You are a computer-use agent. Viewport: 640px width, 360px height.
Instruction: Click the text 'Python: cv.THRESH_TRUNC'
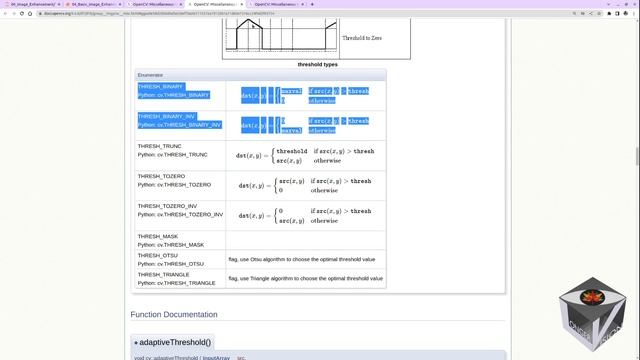click(173, 155)
